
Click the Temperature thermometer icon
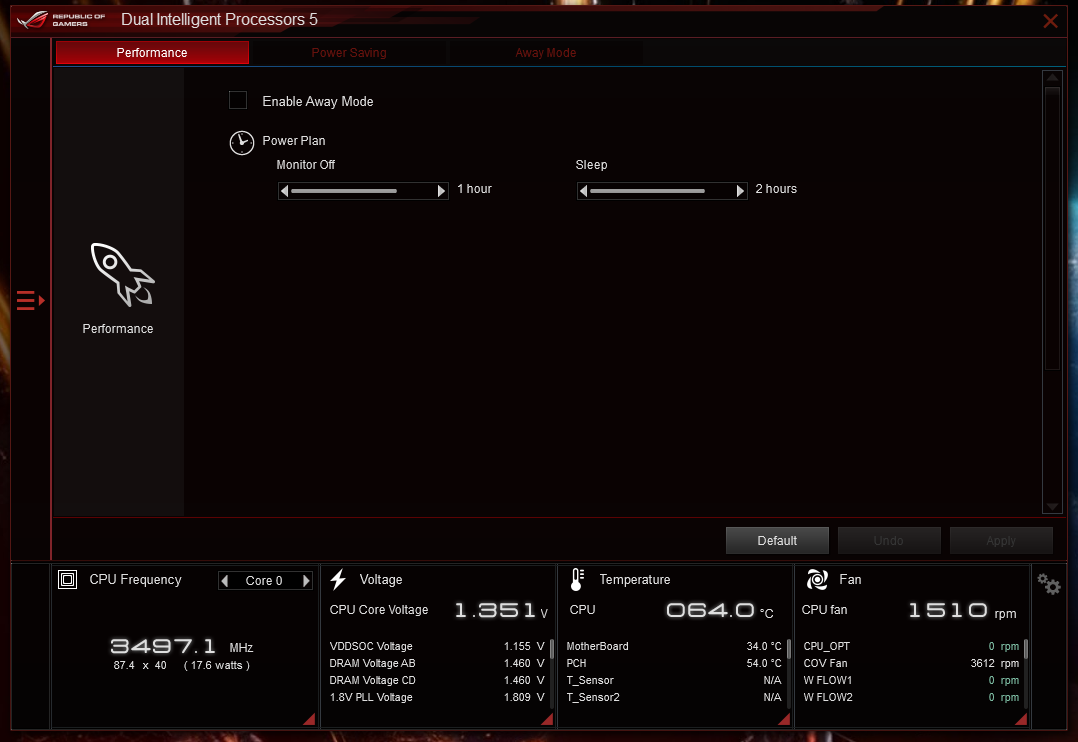(577, 580)
